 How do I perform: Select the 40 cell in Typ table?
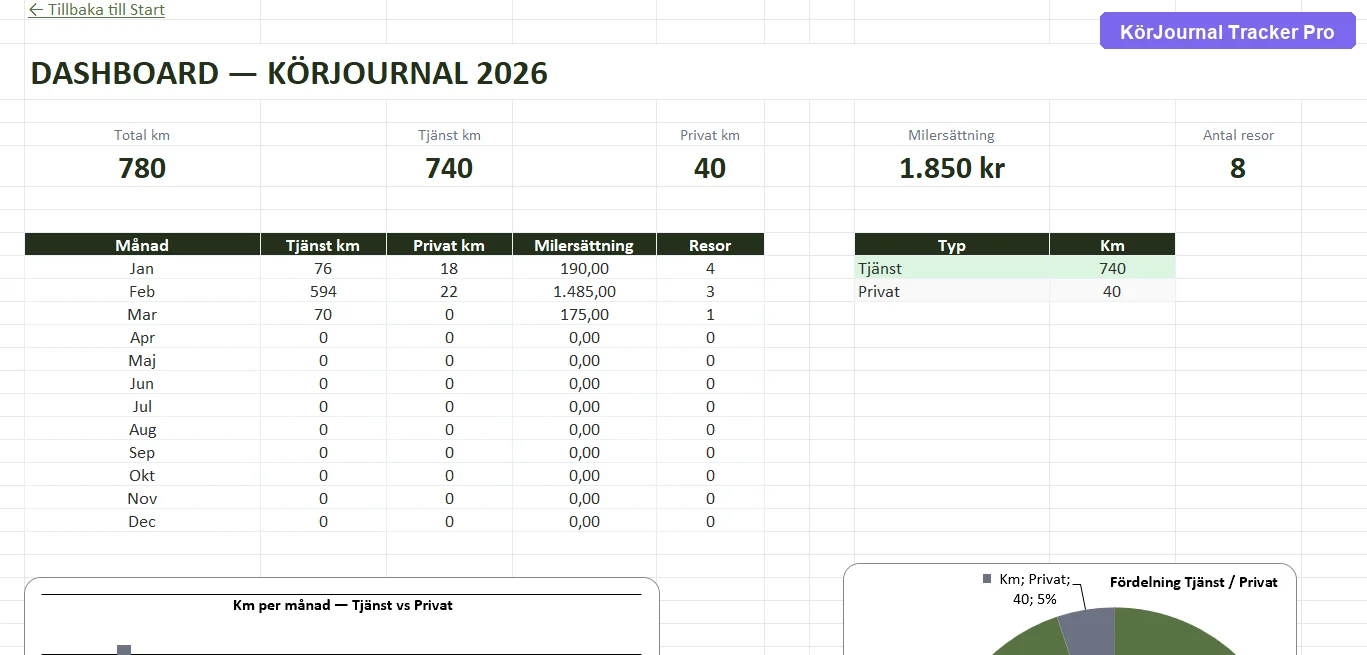click(1112, 291)
